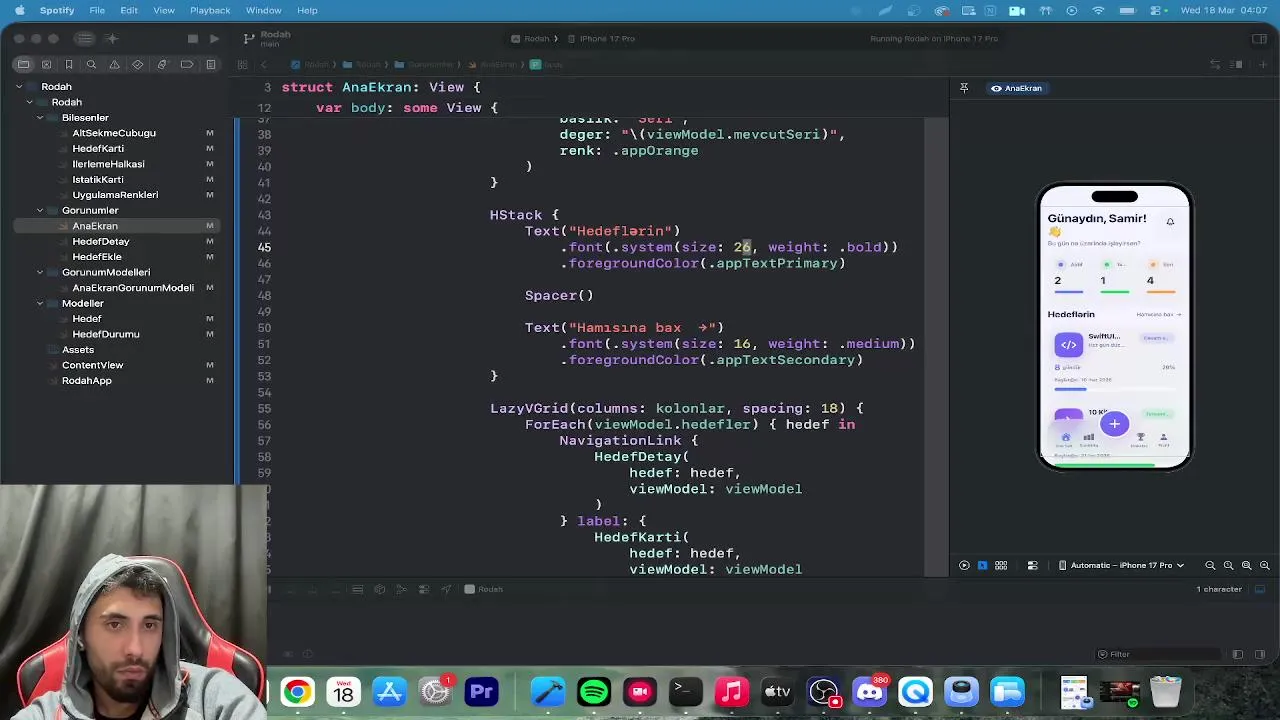Click the Stop button in Xcode toolbar
The height and width of the screenshot is (720, 1280).
pos(192,39)
